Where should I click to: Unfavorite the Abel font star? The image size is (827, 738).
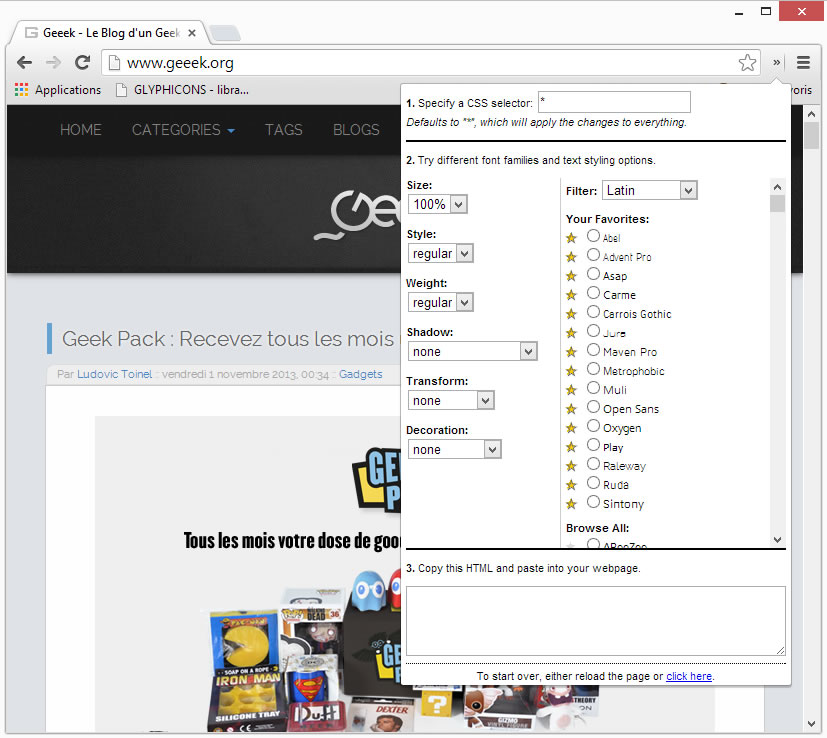[x=571, y=238]
